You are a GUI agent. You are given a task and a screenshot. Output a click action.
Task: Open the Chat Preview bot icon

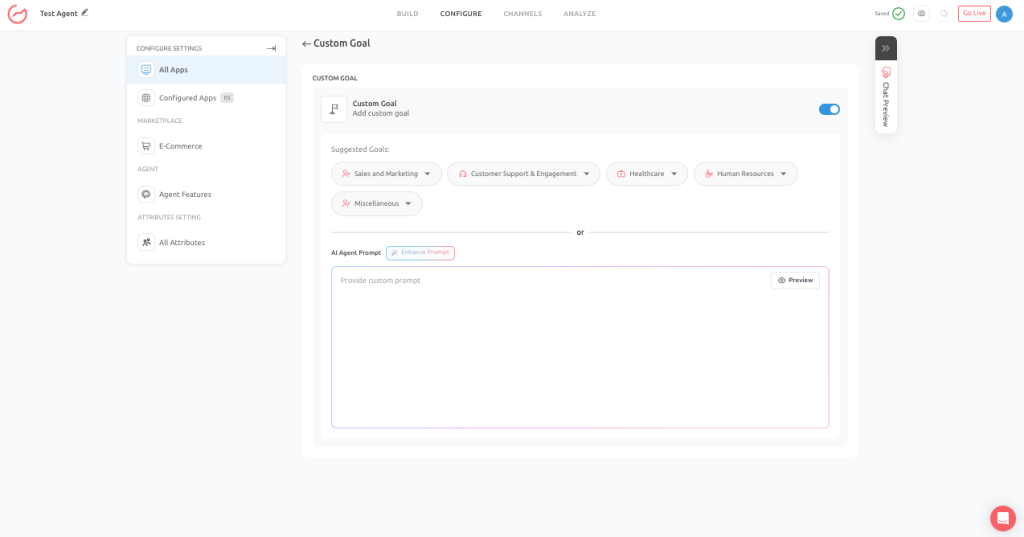(886, 72)
